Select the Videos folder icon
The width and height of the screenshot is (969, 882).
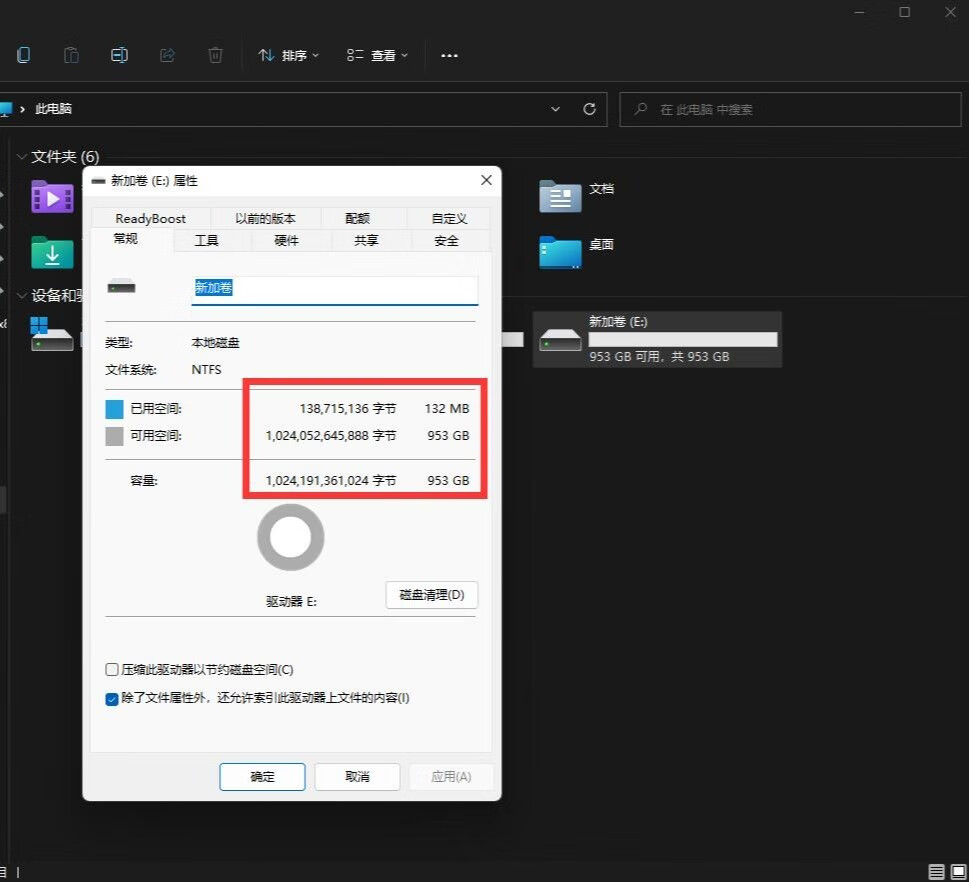[53, 197]
